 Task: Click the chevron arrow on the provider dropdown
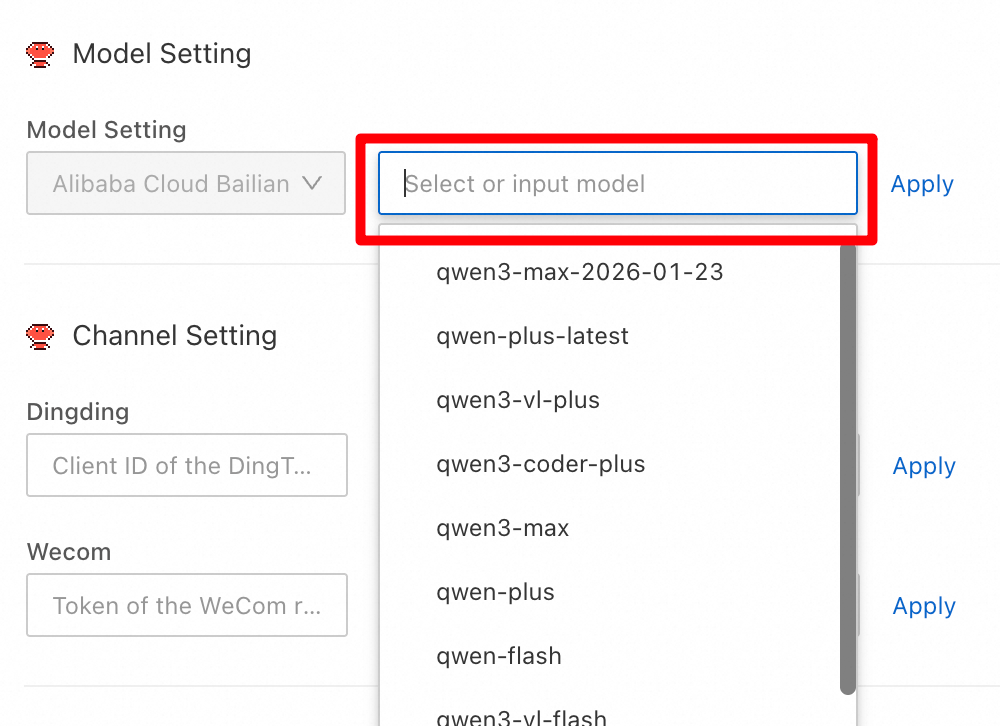coord(312,183)
